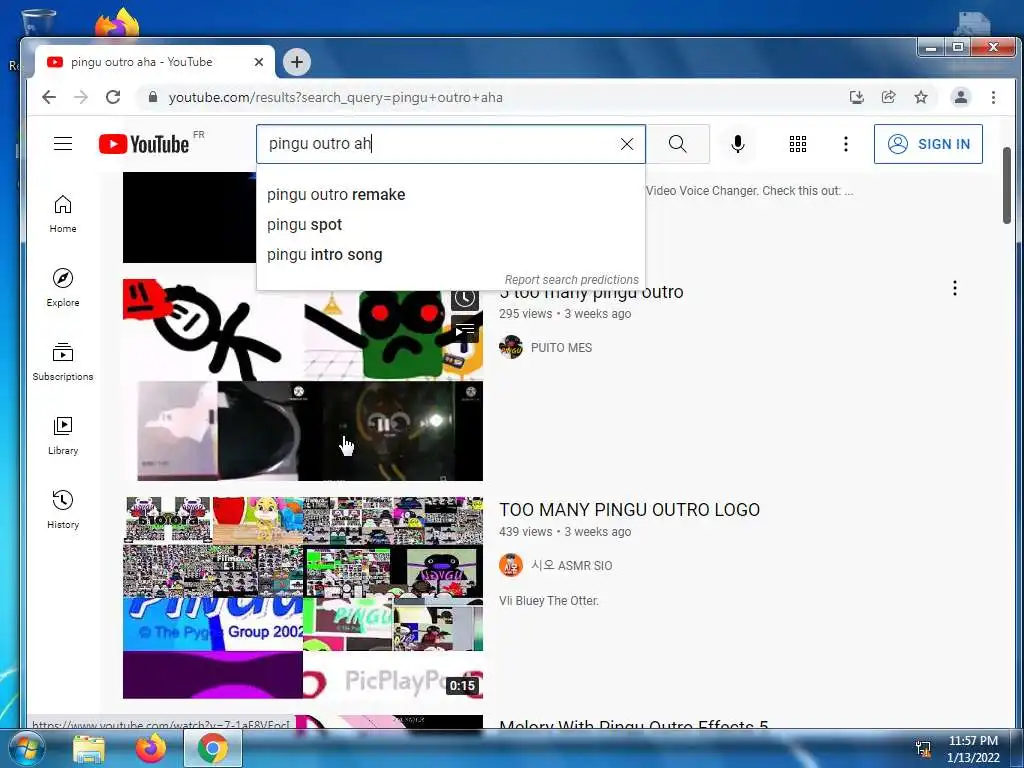Click the install/download icon in address bar
The width and height of the screenshot is (1024, 768).
pyautogui.click(x=856, y=97)
